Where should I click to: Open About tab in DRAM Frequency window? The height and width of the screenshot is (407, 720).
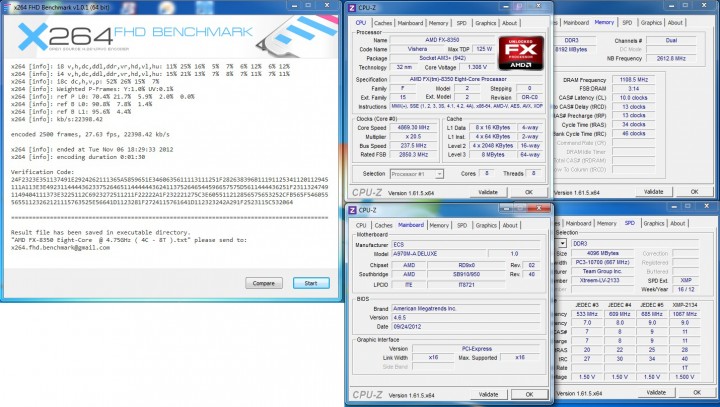click(x=675, y=23)
